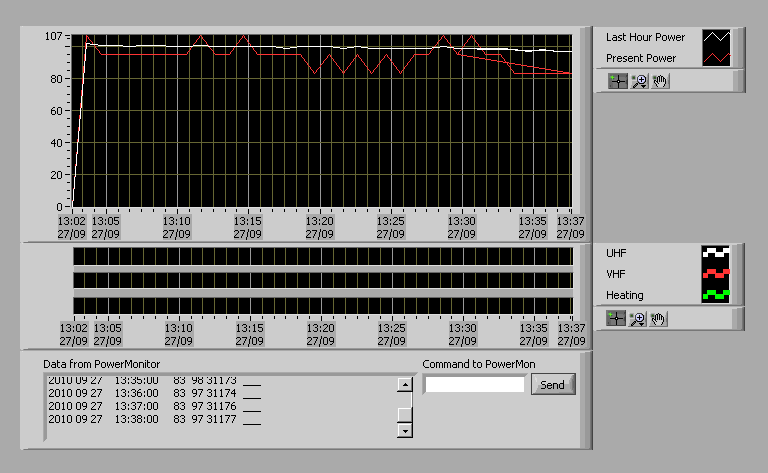This screenshot has height=473, width=768.
Task: Click the data list scrollbar thumb
Action: tap(405, 414)
